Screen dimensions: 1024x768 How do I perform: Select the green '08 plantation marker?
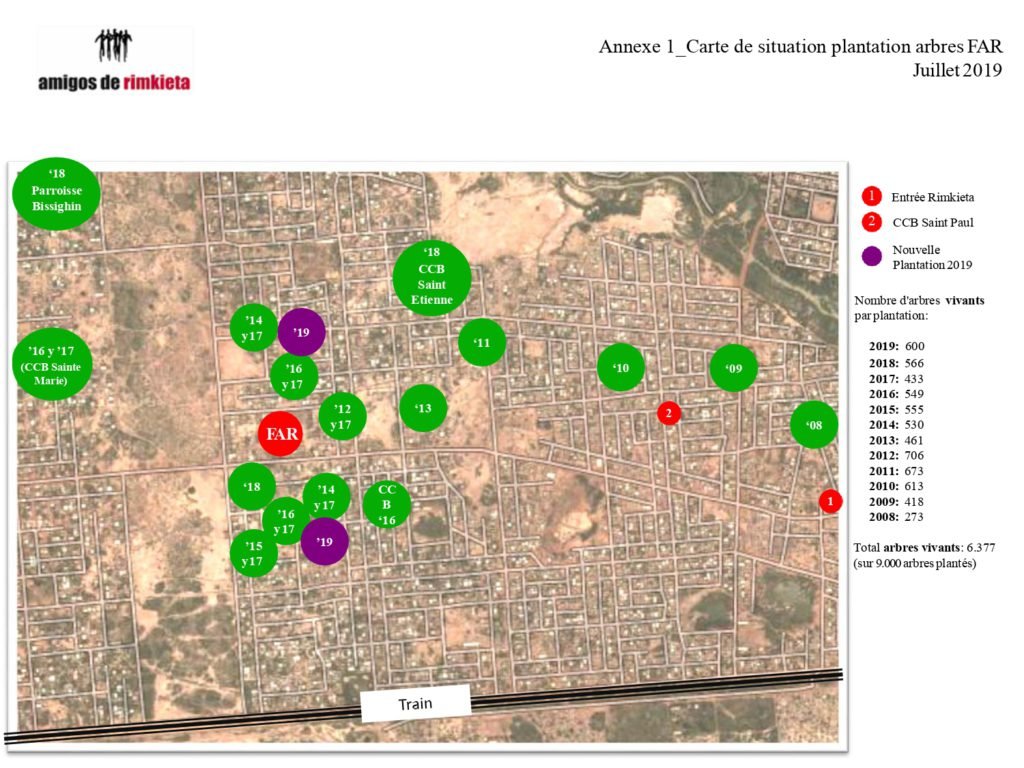[814, 425]
